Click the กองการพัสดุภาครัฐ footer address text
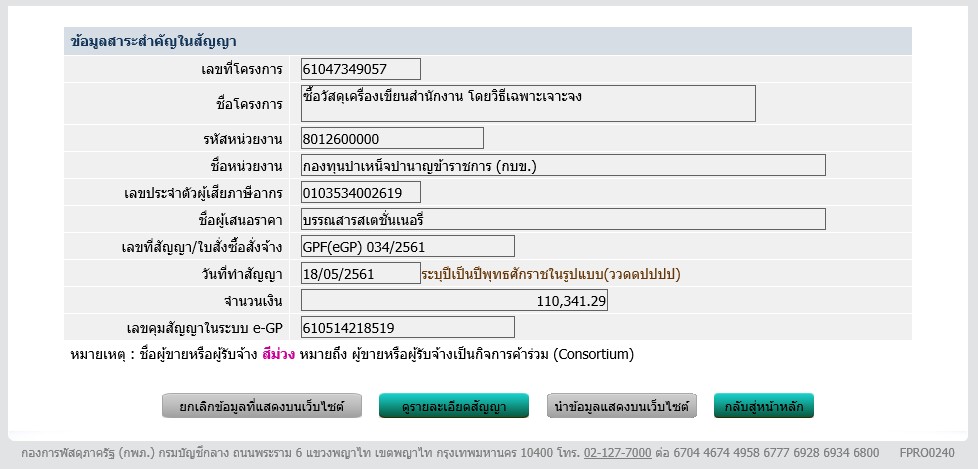Screen dimensions: 978x469 300,452
